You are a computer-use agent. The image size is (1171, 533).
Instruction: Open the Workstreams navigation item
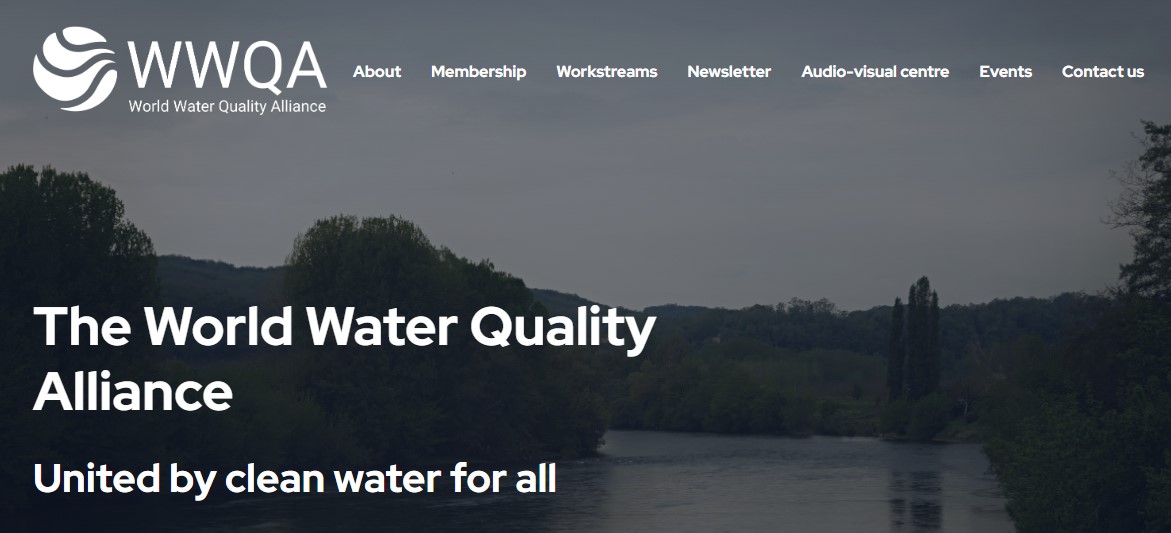pos(606,72)
